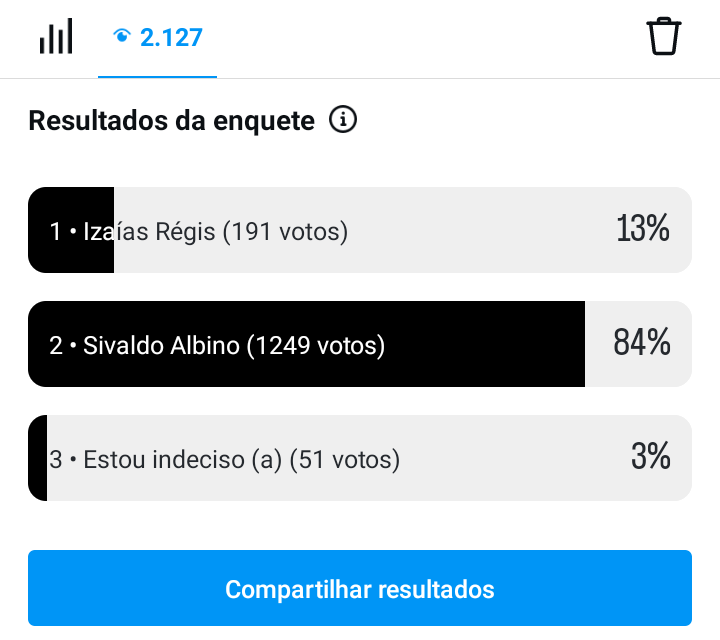Click the 13% result percentage
720x640 pixels.
coord(642,228)
